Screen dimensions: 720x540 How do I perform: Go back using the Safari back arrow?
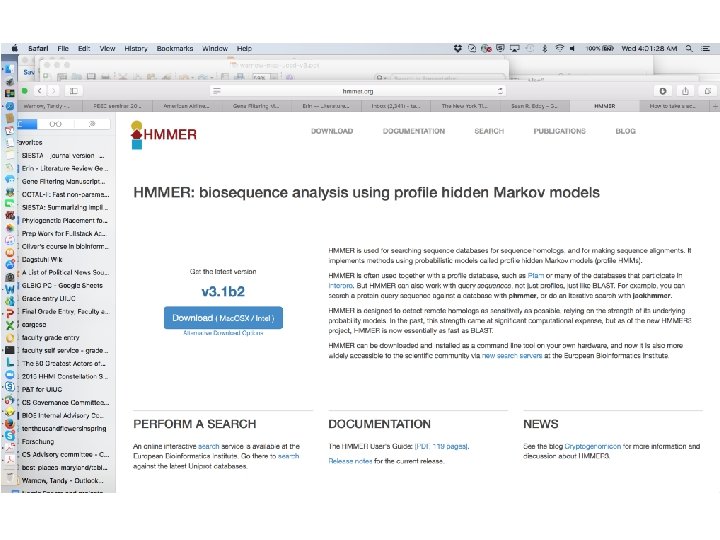pos(40,91)
